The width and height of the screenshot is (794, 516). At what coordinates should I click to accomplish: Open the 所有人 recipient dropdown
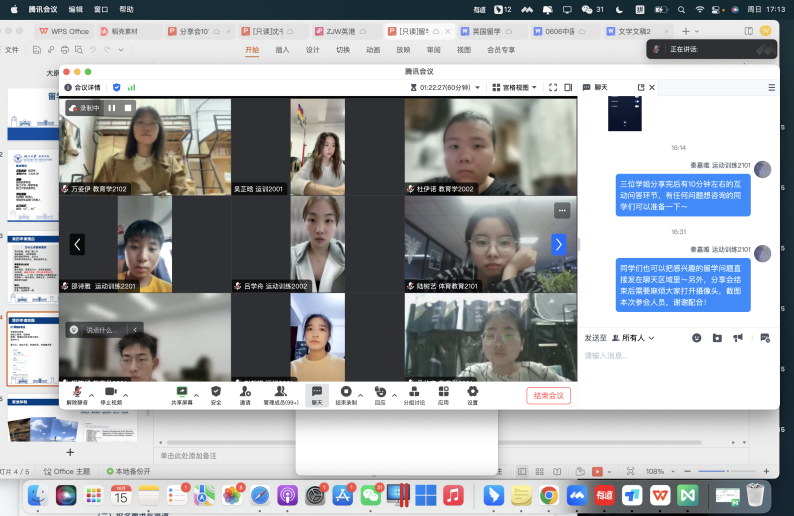(635, 338)
